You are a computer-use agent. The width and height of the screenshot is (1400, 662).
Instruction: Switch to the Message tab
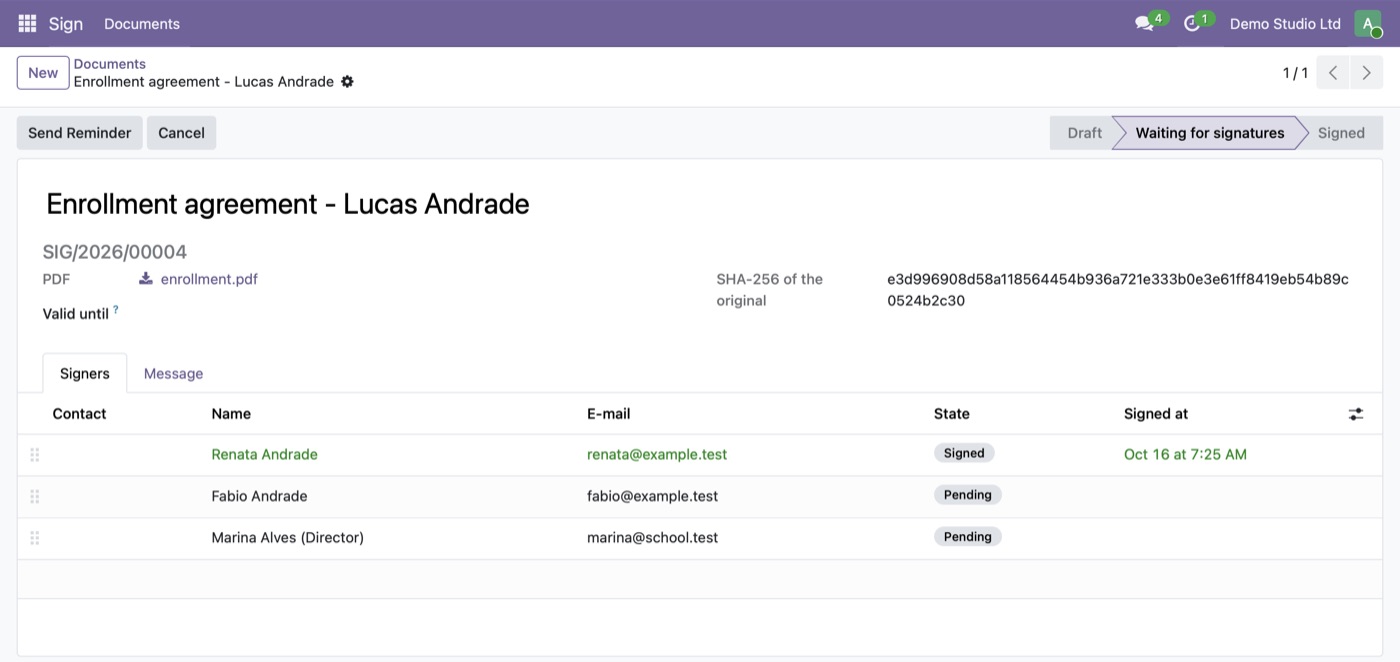pos(173,373)
